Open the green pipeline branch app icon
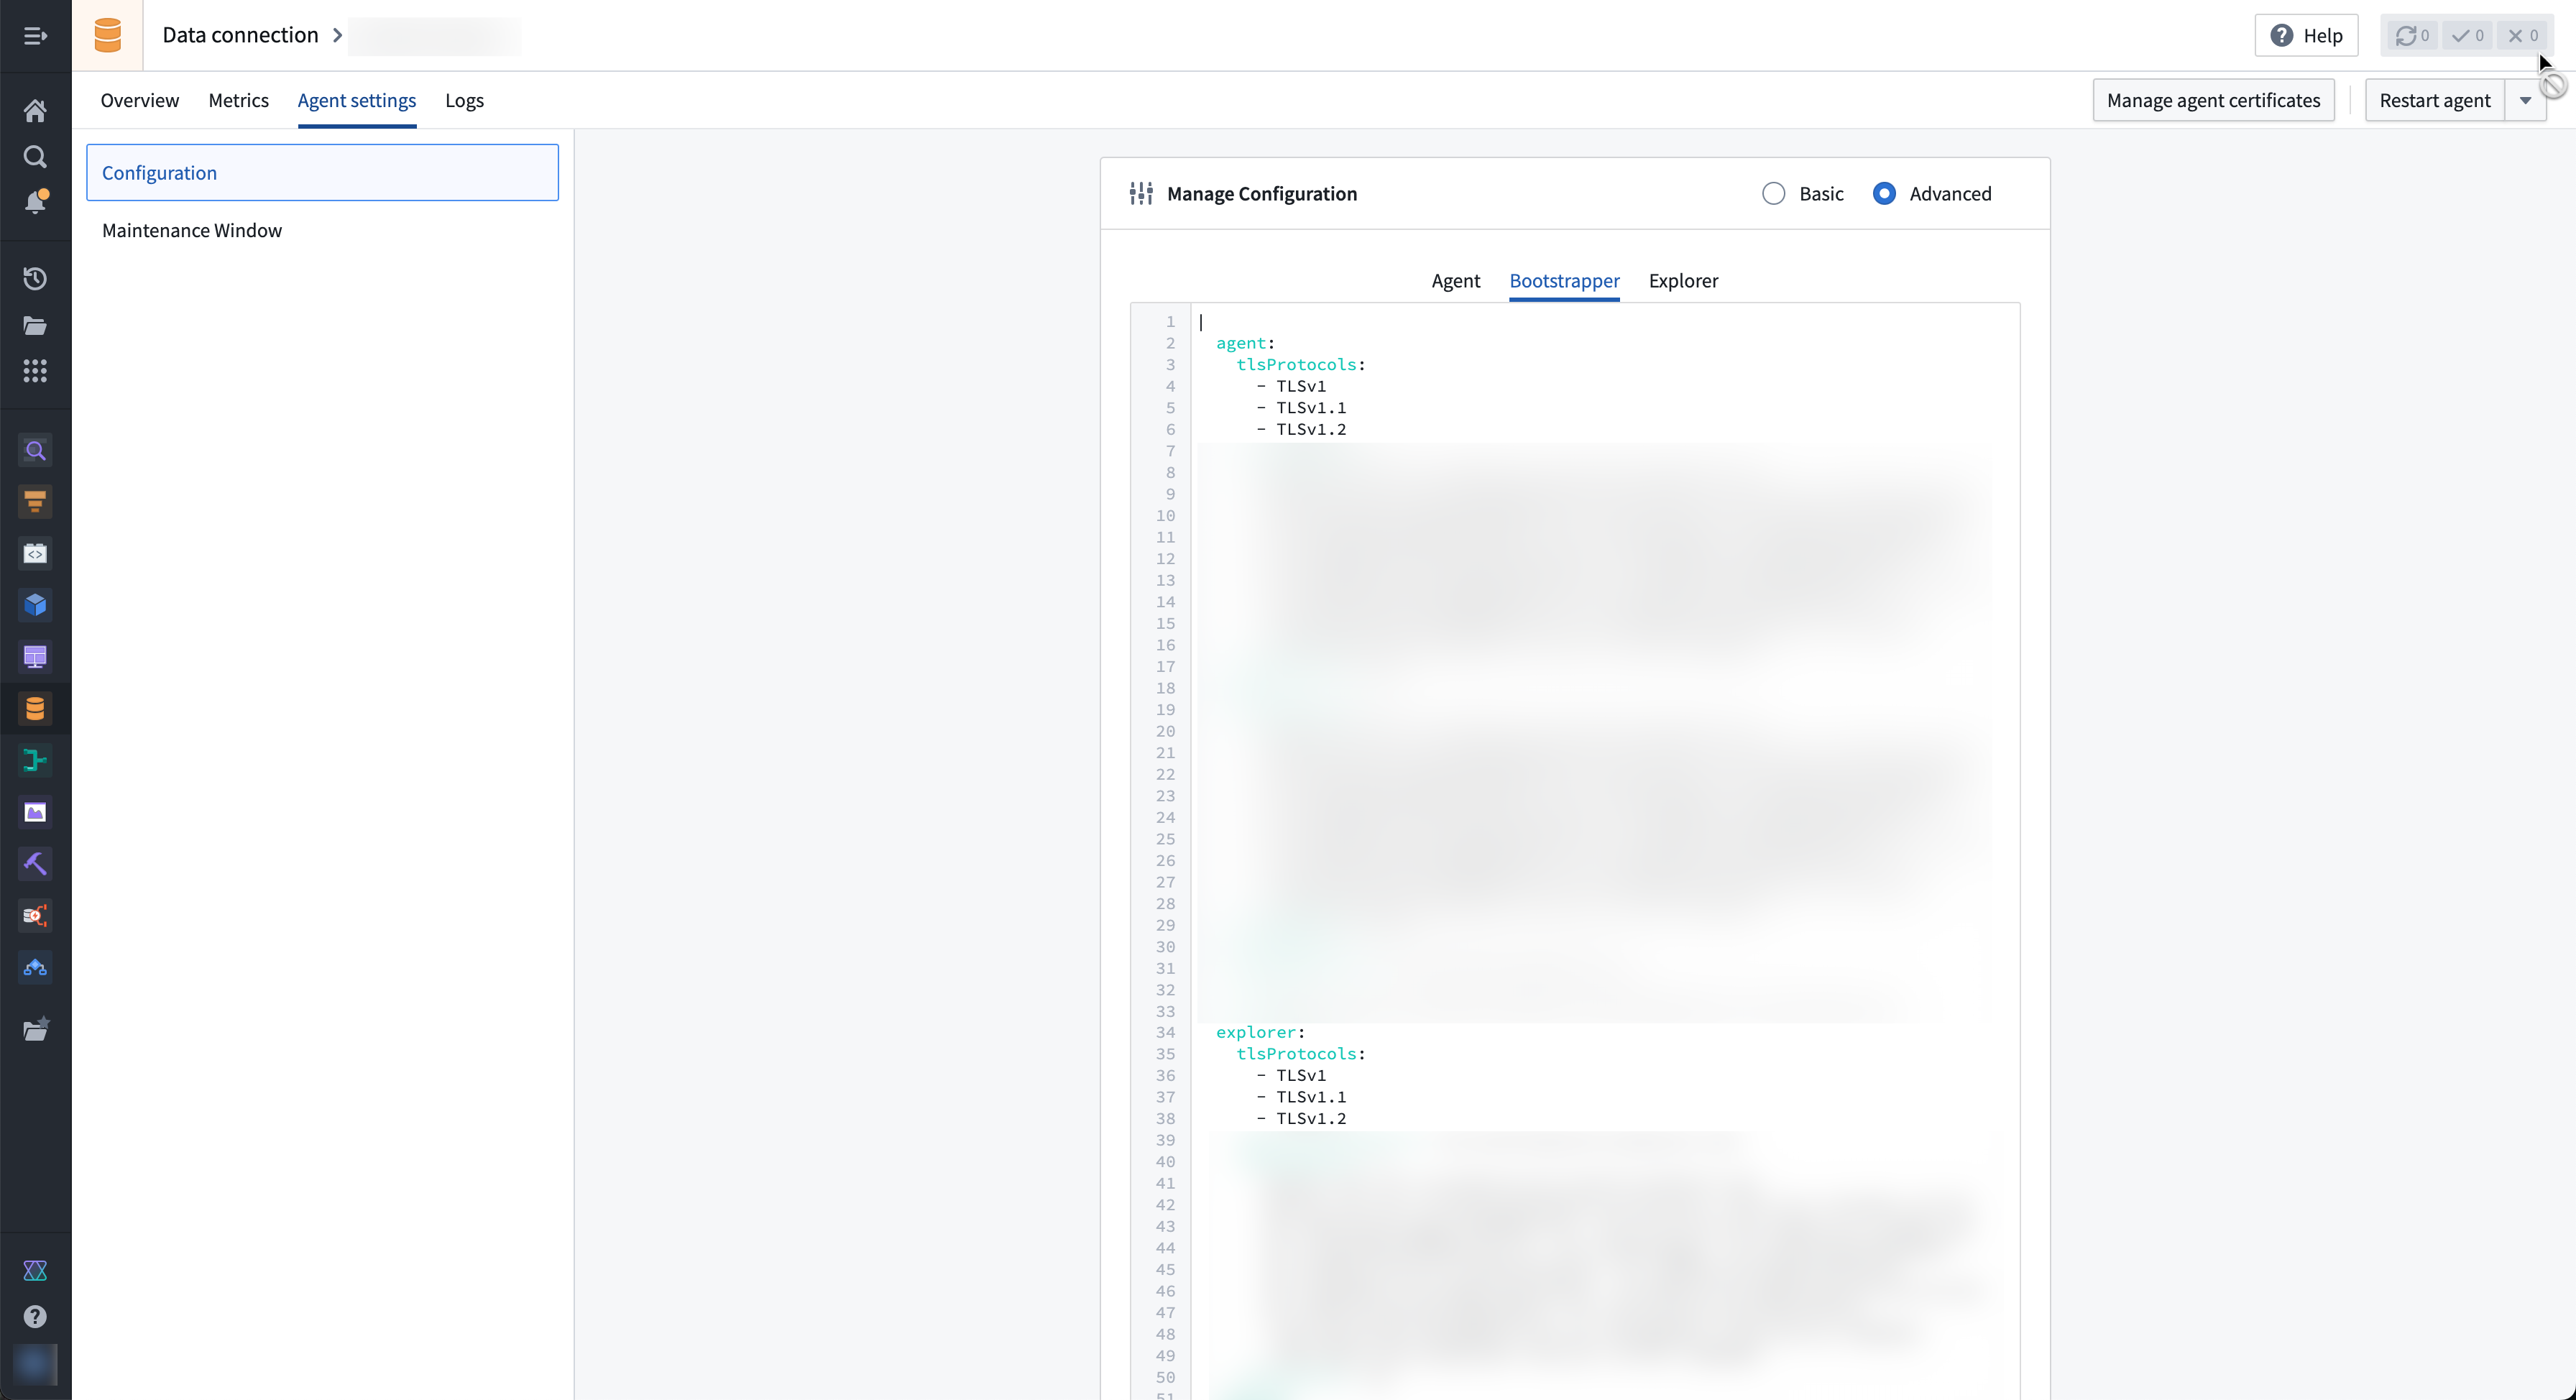Viewport: 2576px width, 1400px height. pyautogui.click(x=35, y=761)
